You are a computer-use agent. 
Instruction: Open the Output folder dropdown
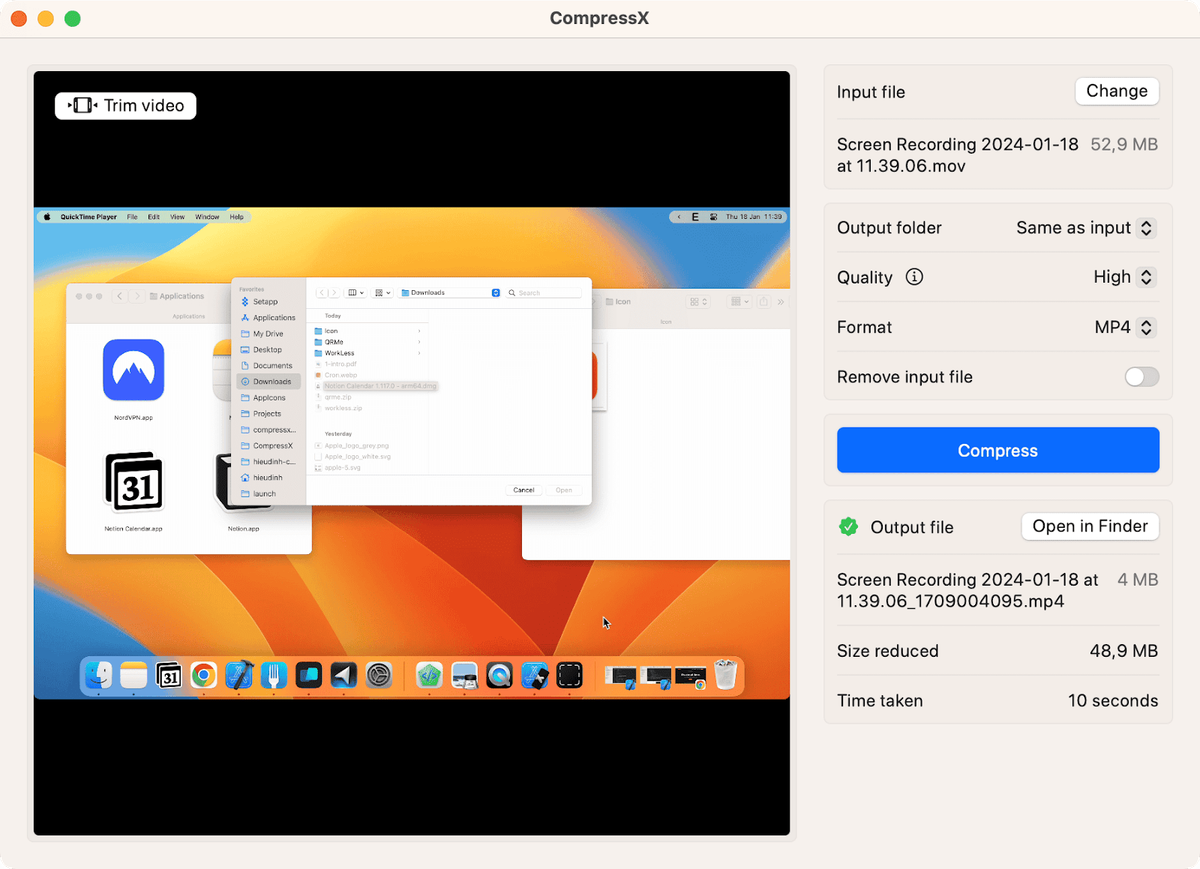coord(1086,228)
